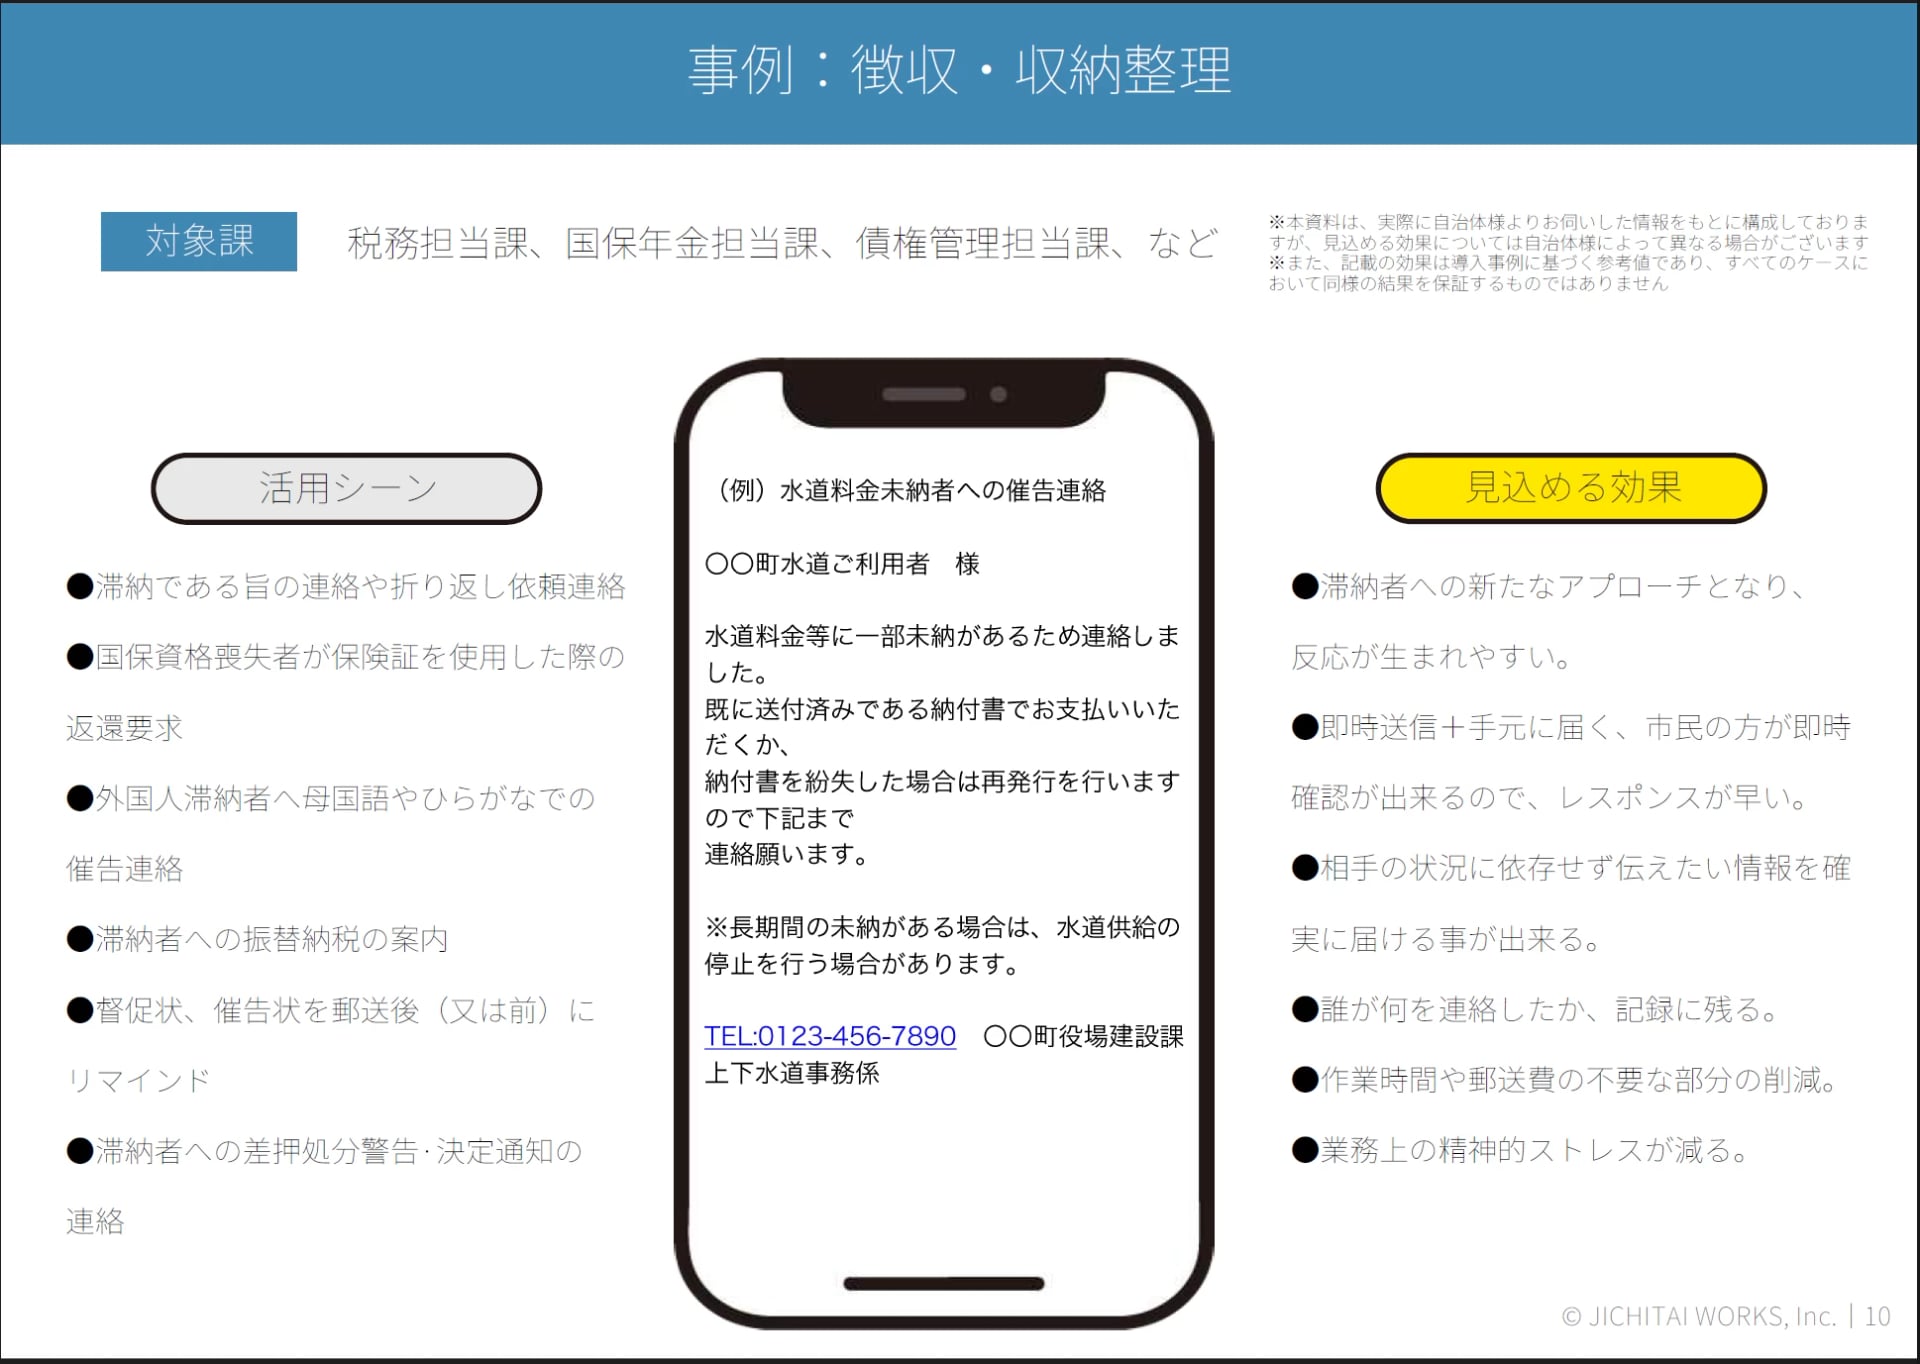Click the text 税務担当課、国保年金担当課
The width and height of the screenshot is (1920, 1364).
[x=780, y=243]
